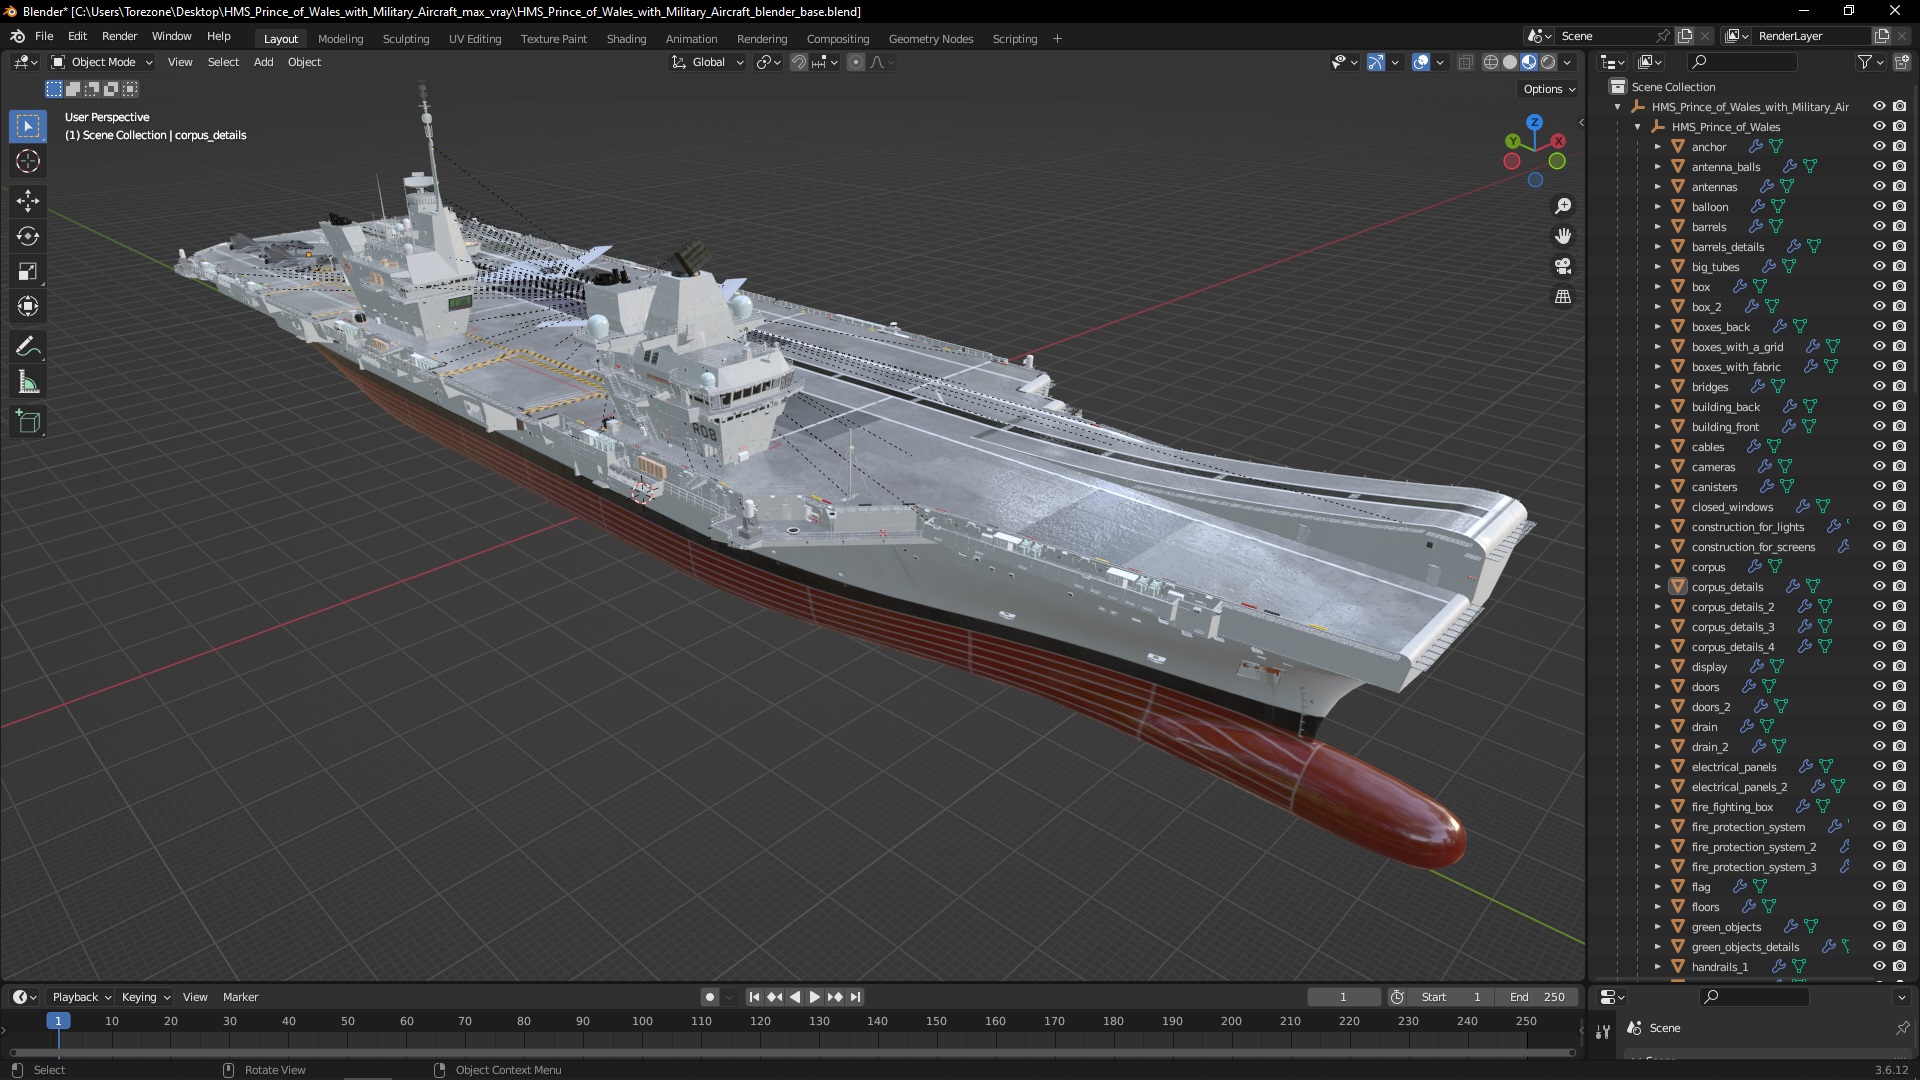Open the Playback dropdown
Screen dimensions: 1920x1080
click(x=81, y=997)
